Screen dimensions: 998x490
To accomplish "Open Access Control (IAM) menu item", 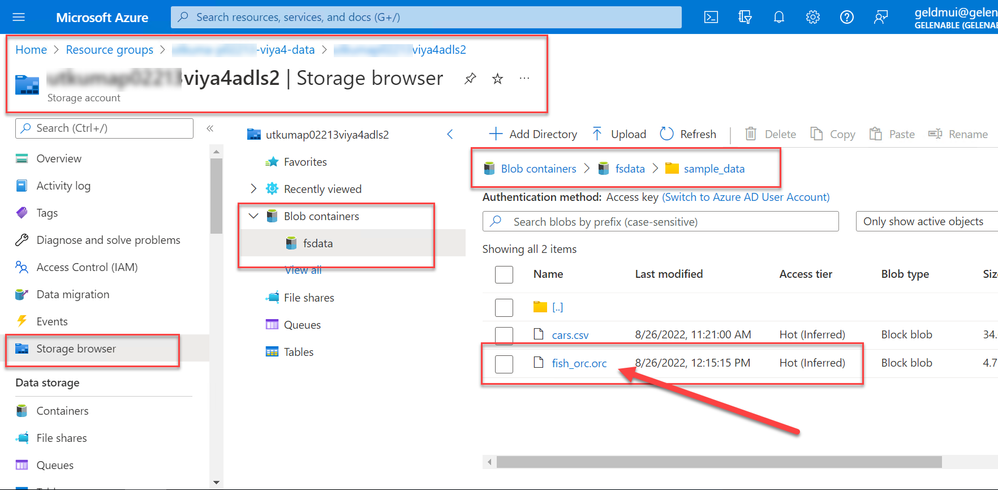I will click(86, 267).
